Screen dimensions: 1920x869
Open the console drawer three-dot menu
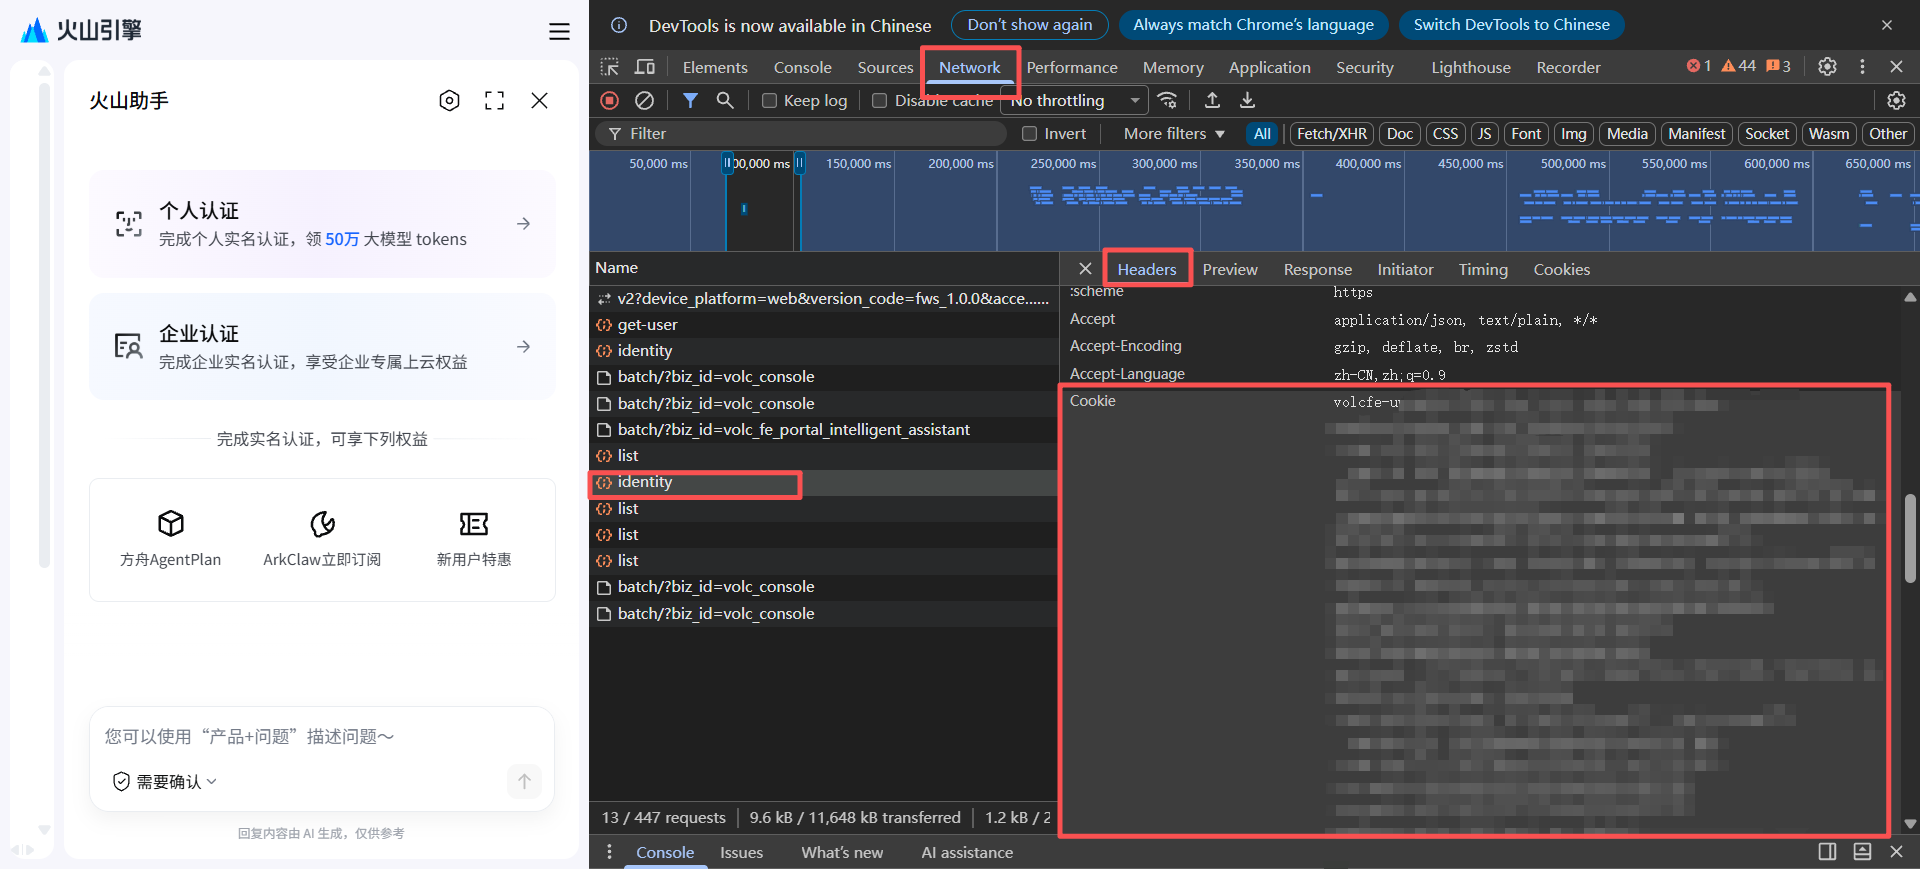(x=609, y=851)
